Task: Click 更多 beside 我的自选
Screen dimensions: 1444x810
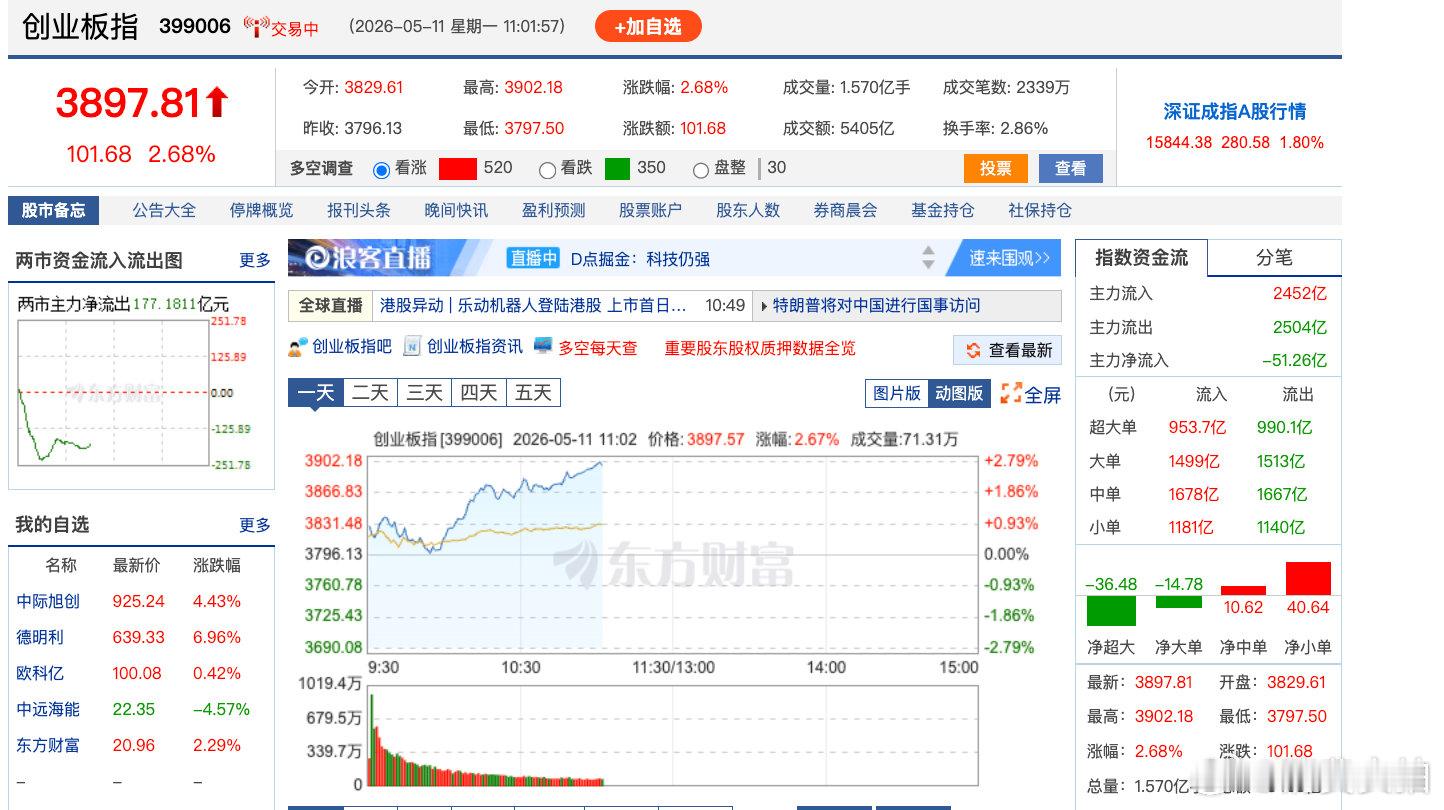Action: [x=255, y=525]
